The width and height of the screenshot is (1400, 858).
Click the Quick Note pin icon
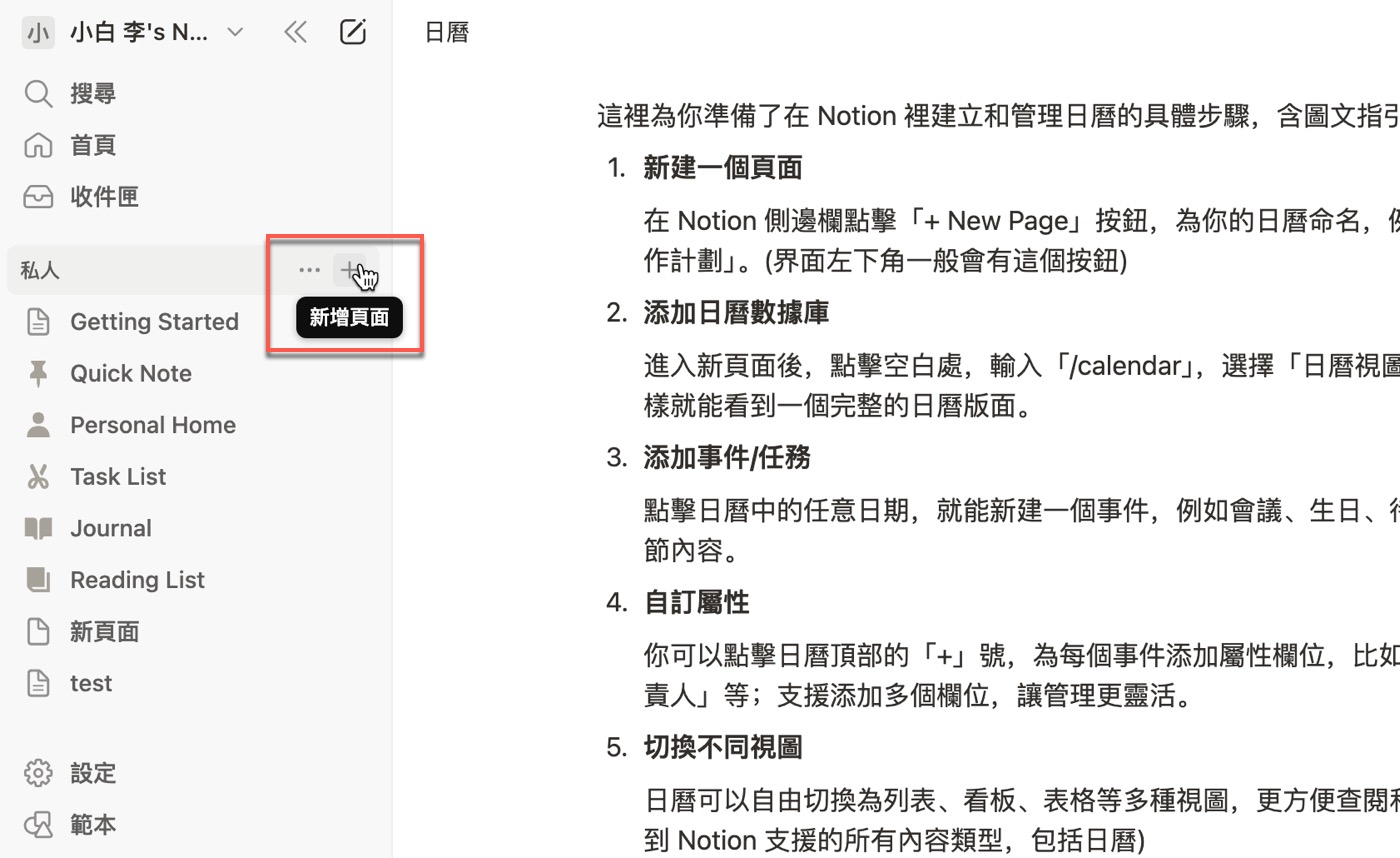click(x=38, y=374)
